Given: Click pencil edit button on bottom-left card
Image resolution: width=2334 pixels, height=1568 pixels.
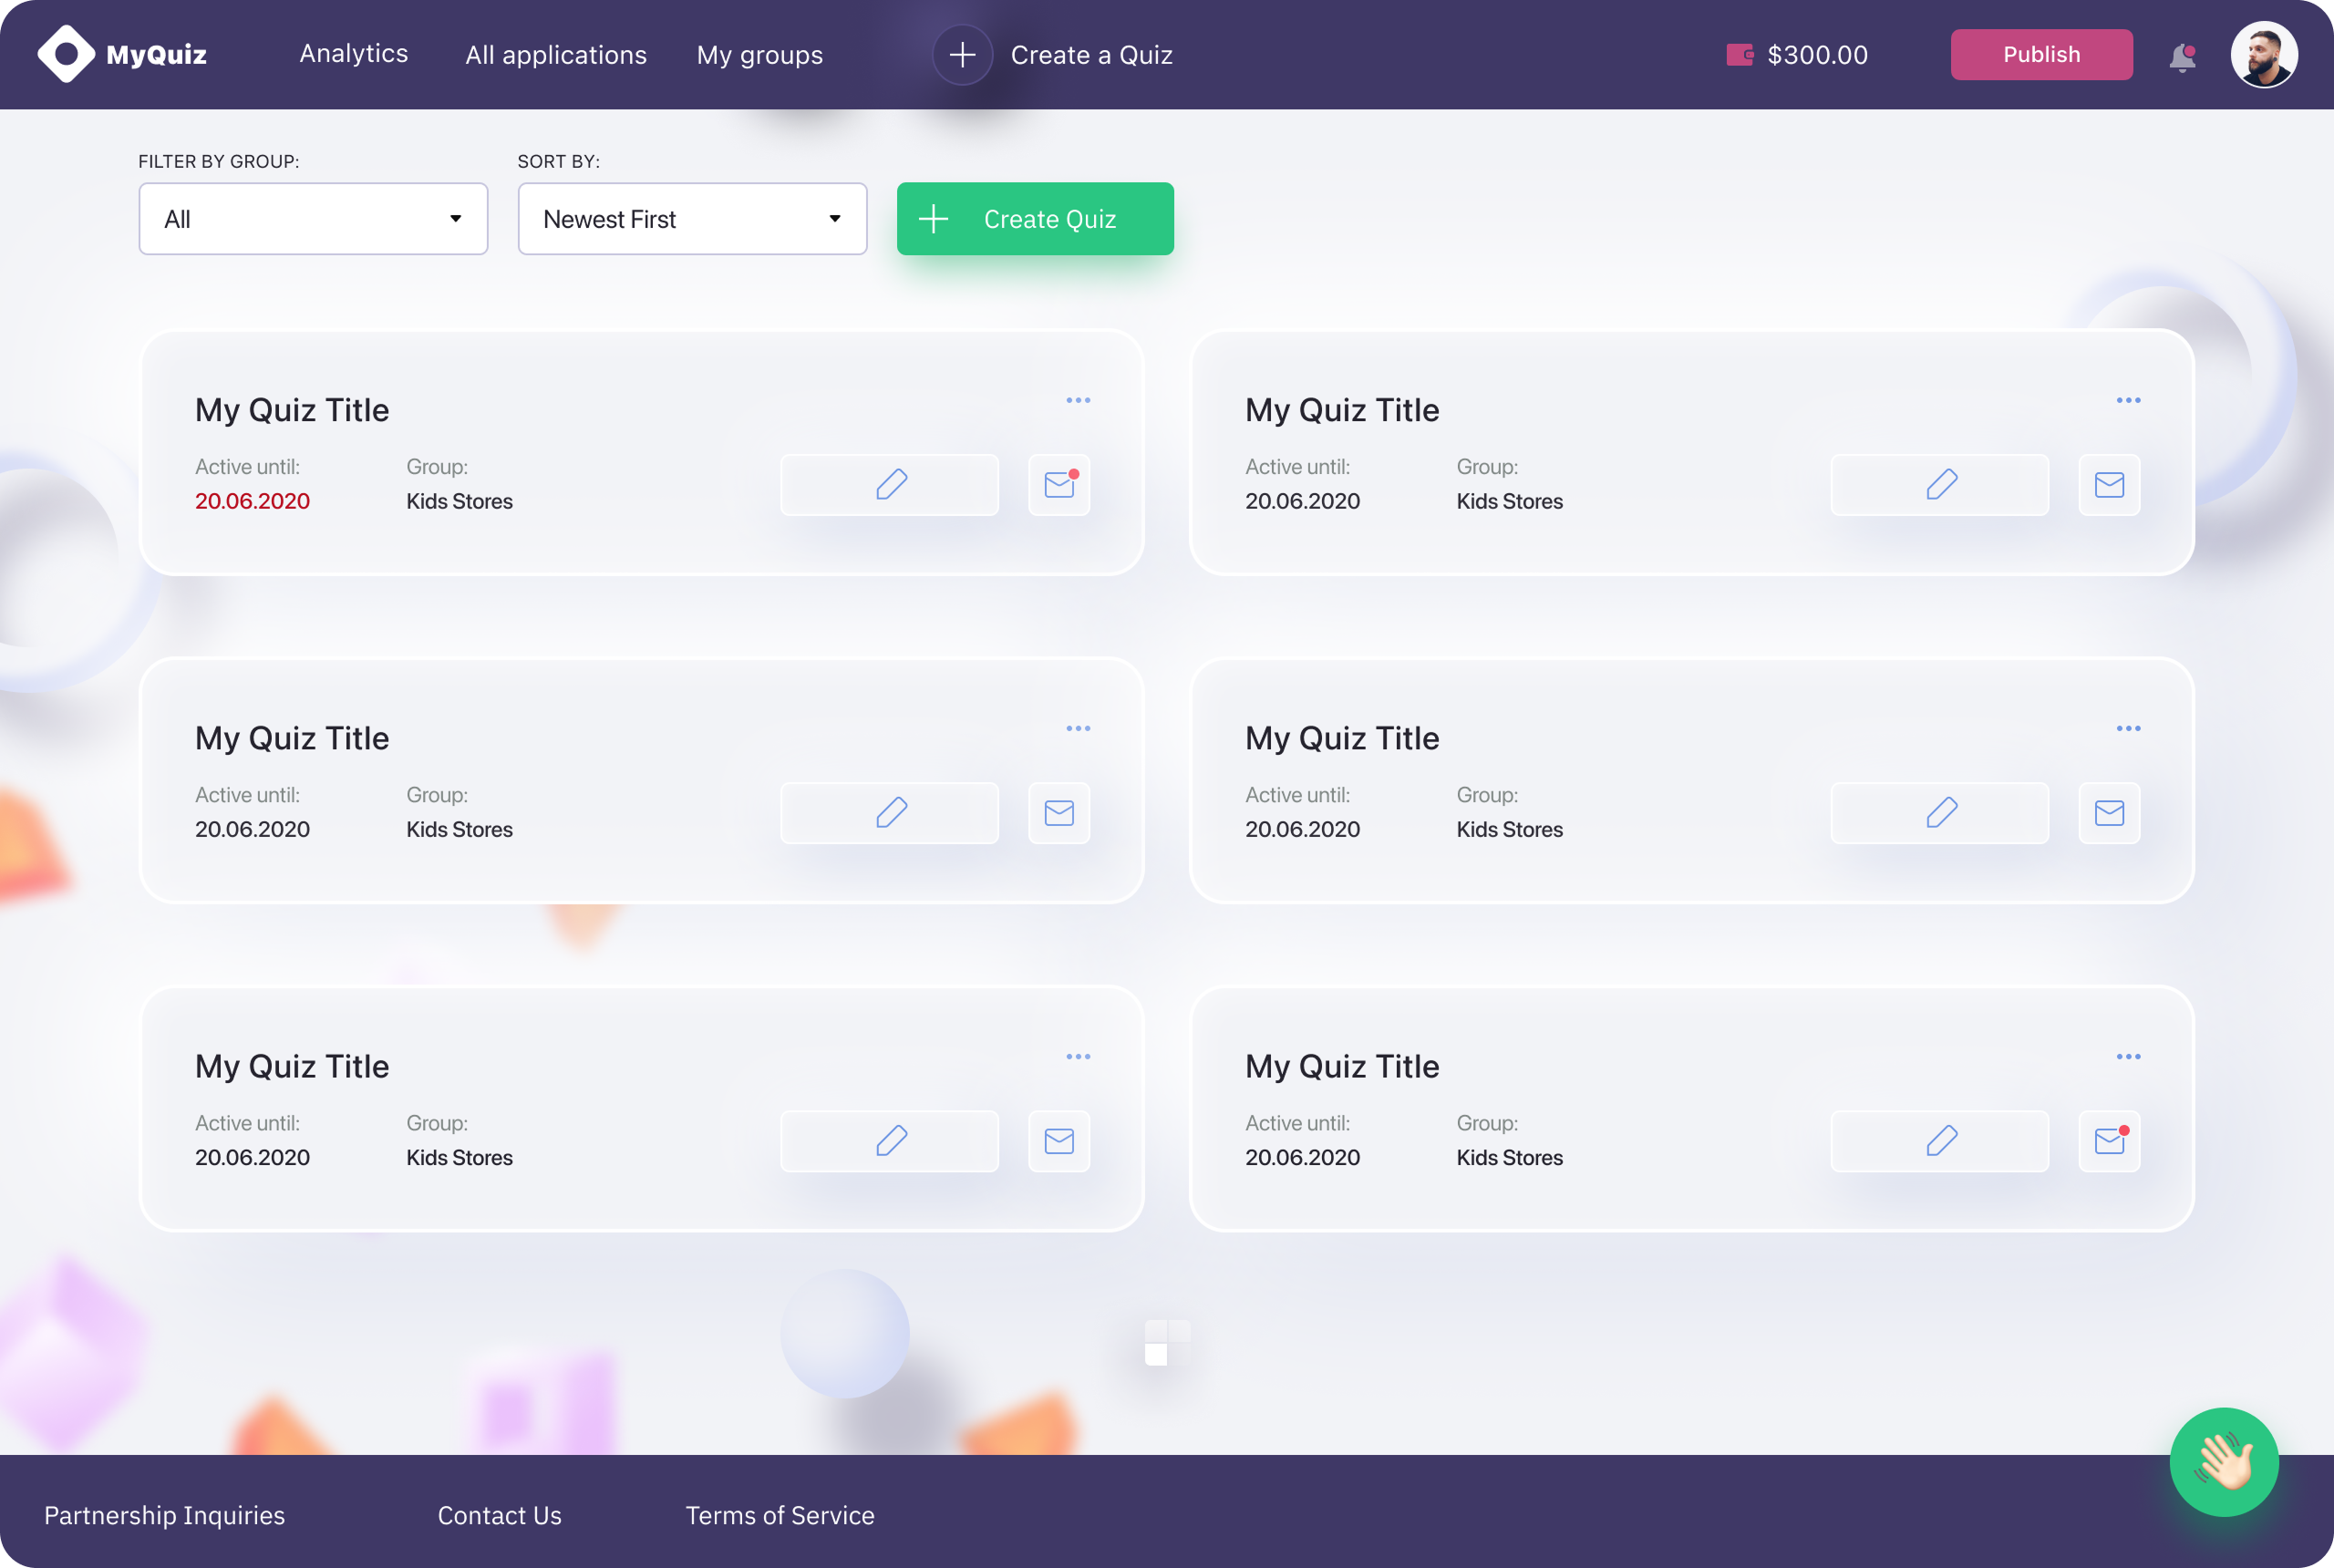Looking at the screenshot, I should [x=889, y=1141].
